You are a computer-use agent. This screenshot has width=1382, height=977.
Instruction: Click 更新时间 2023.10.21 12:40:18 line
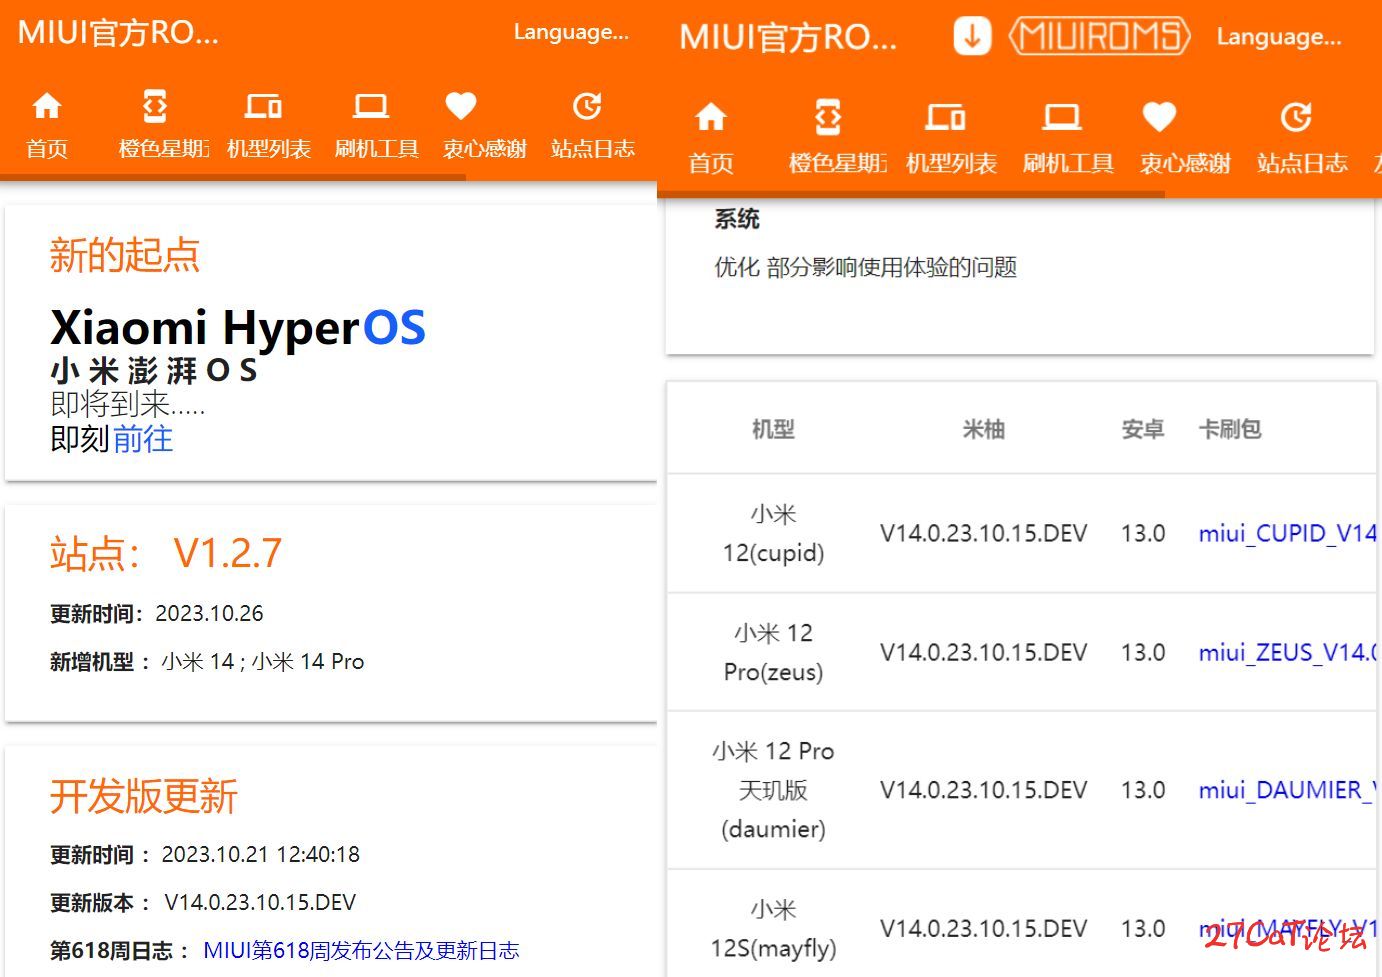(x=205, y=854)
